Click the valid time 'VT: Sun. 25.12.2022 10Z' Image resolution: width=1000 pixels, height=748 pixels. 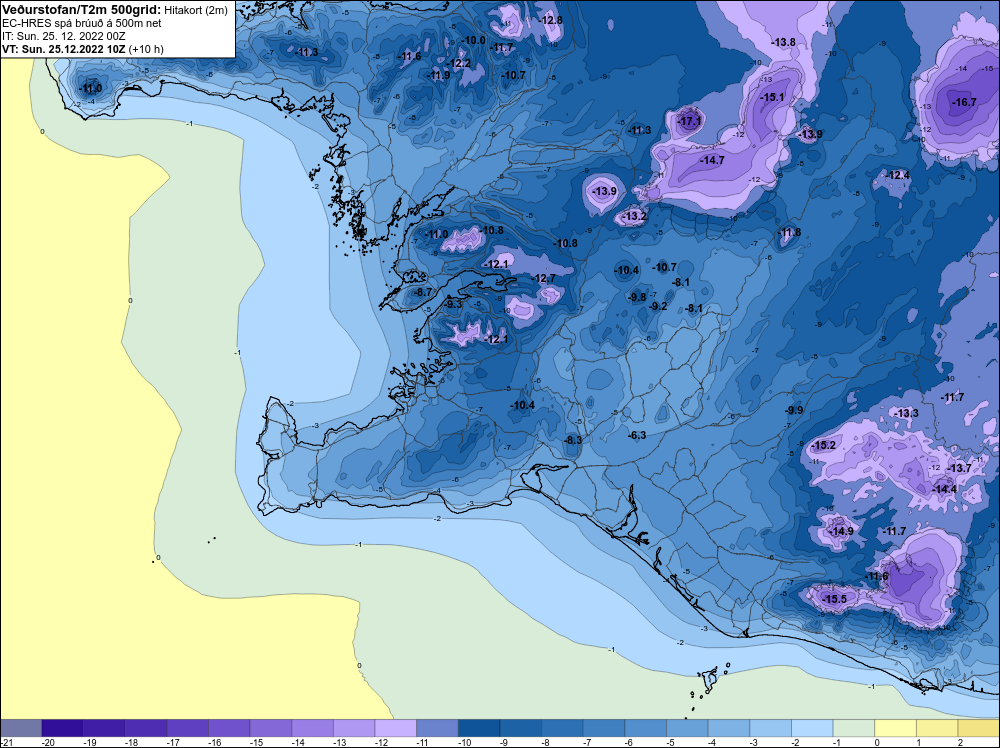coord(64,49)
